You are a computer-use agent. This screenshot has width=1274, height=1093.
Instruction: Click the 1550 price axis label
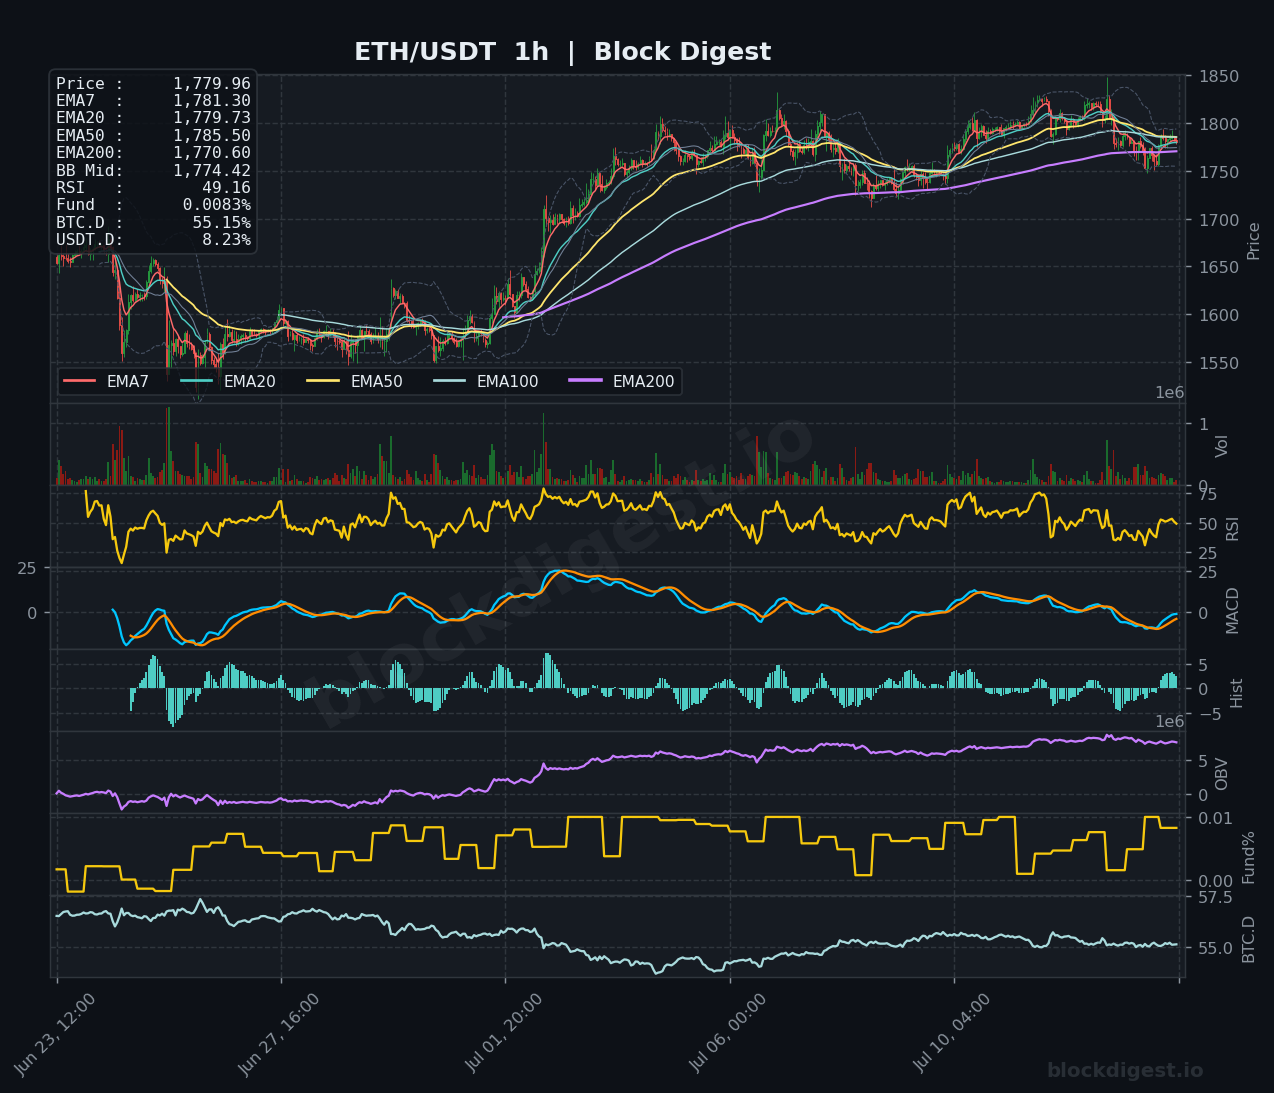(x=1219, y=363)
